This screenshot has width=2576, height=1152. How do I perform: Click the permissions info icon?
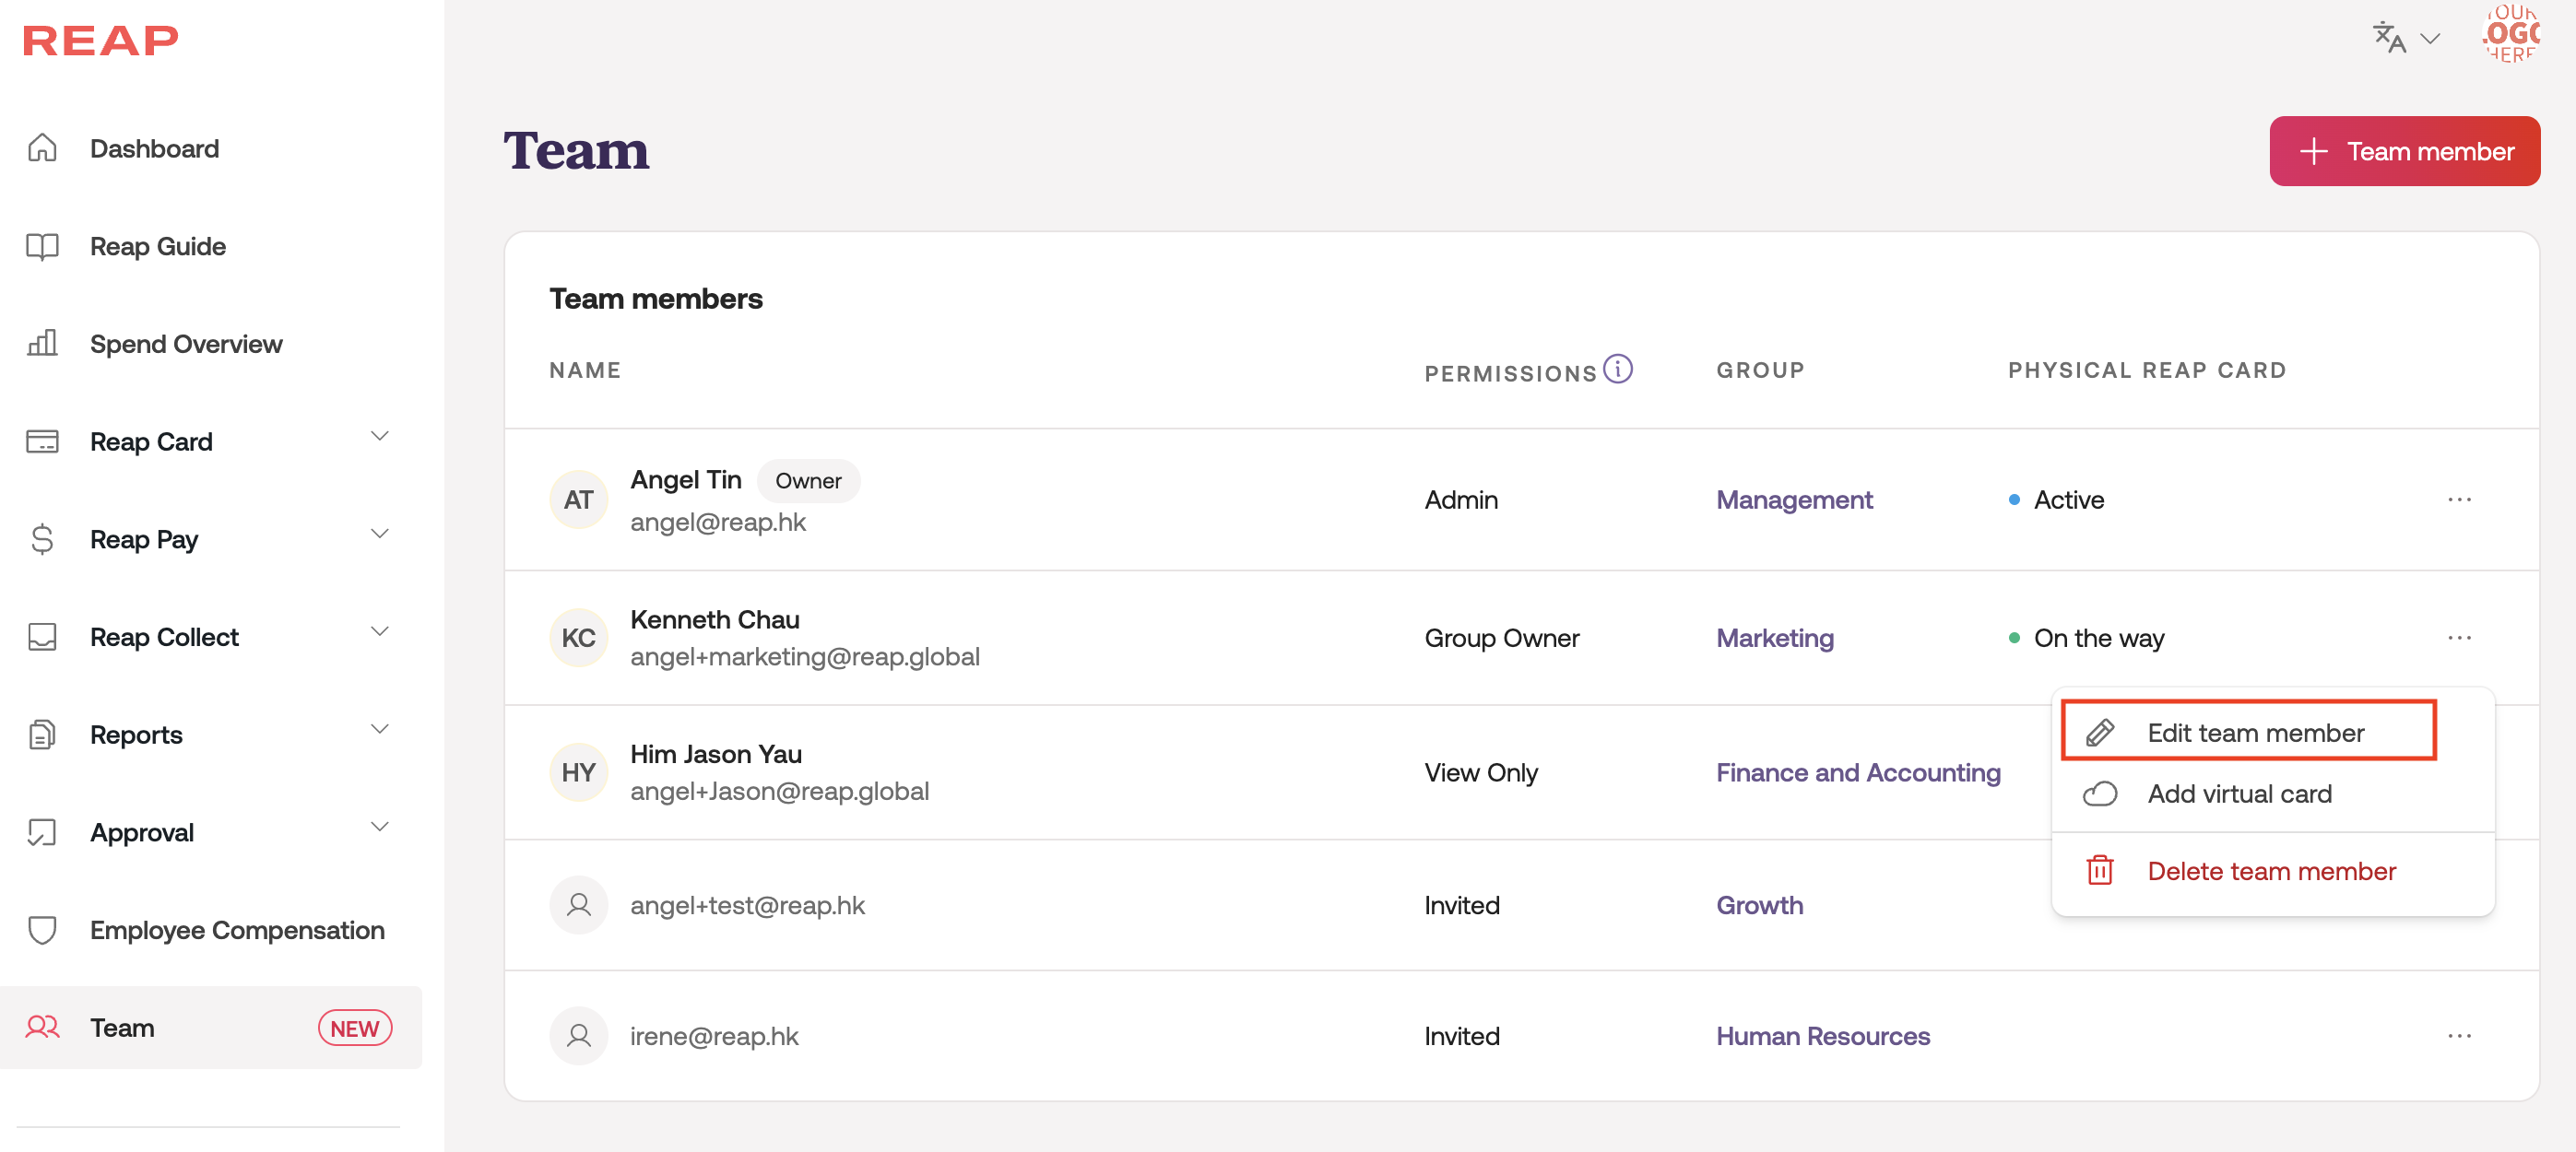tap(1617, 369)
